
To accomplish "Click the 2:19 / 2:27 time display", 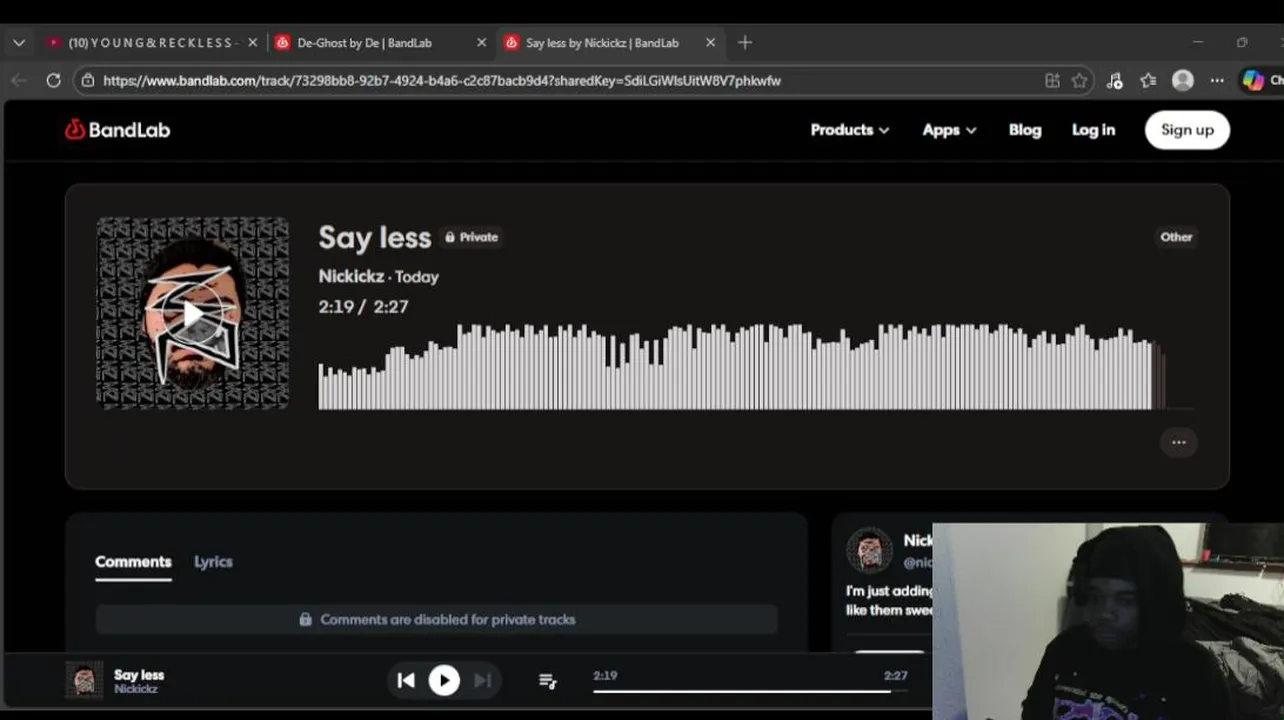I will click(363, 306).
